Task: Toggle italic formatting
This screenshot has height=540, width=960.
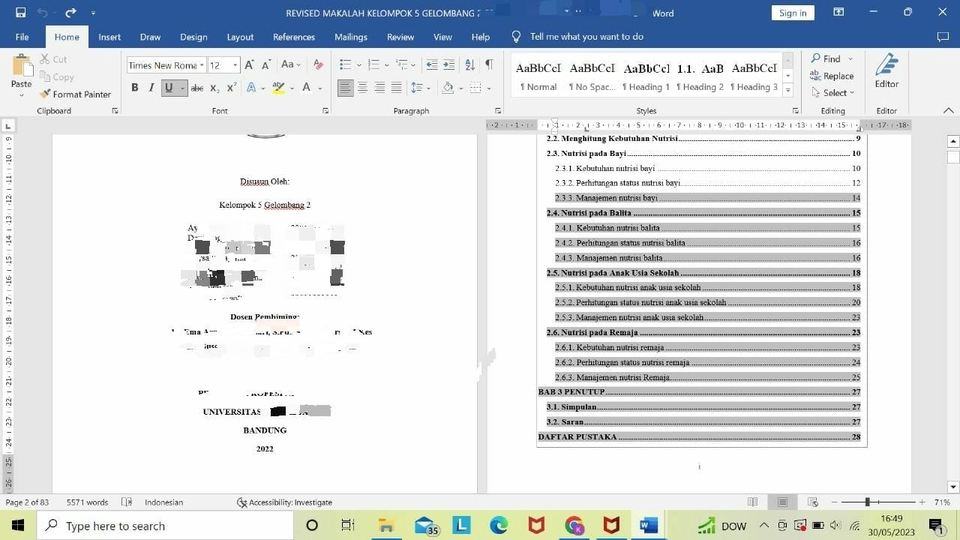Action: 151,88
